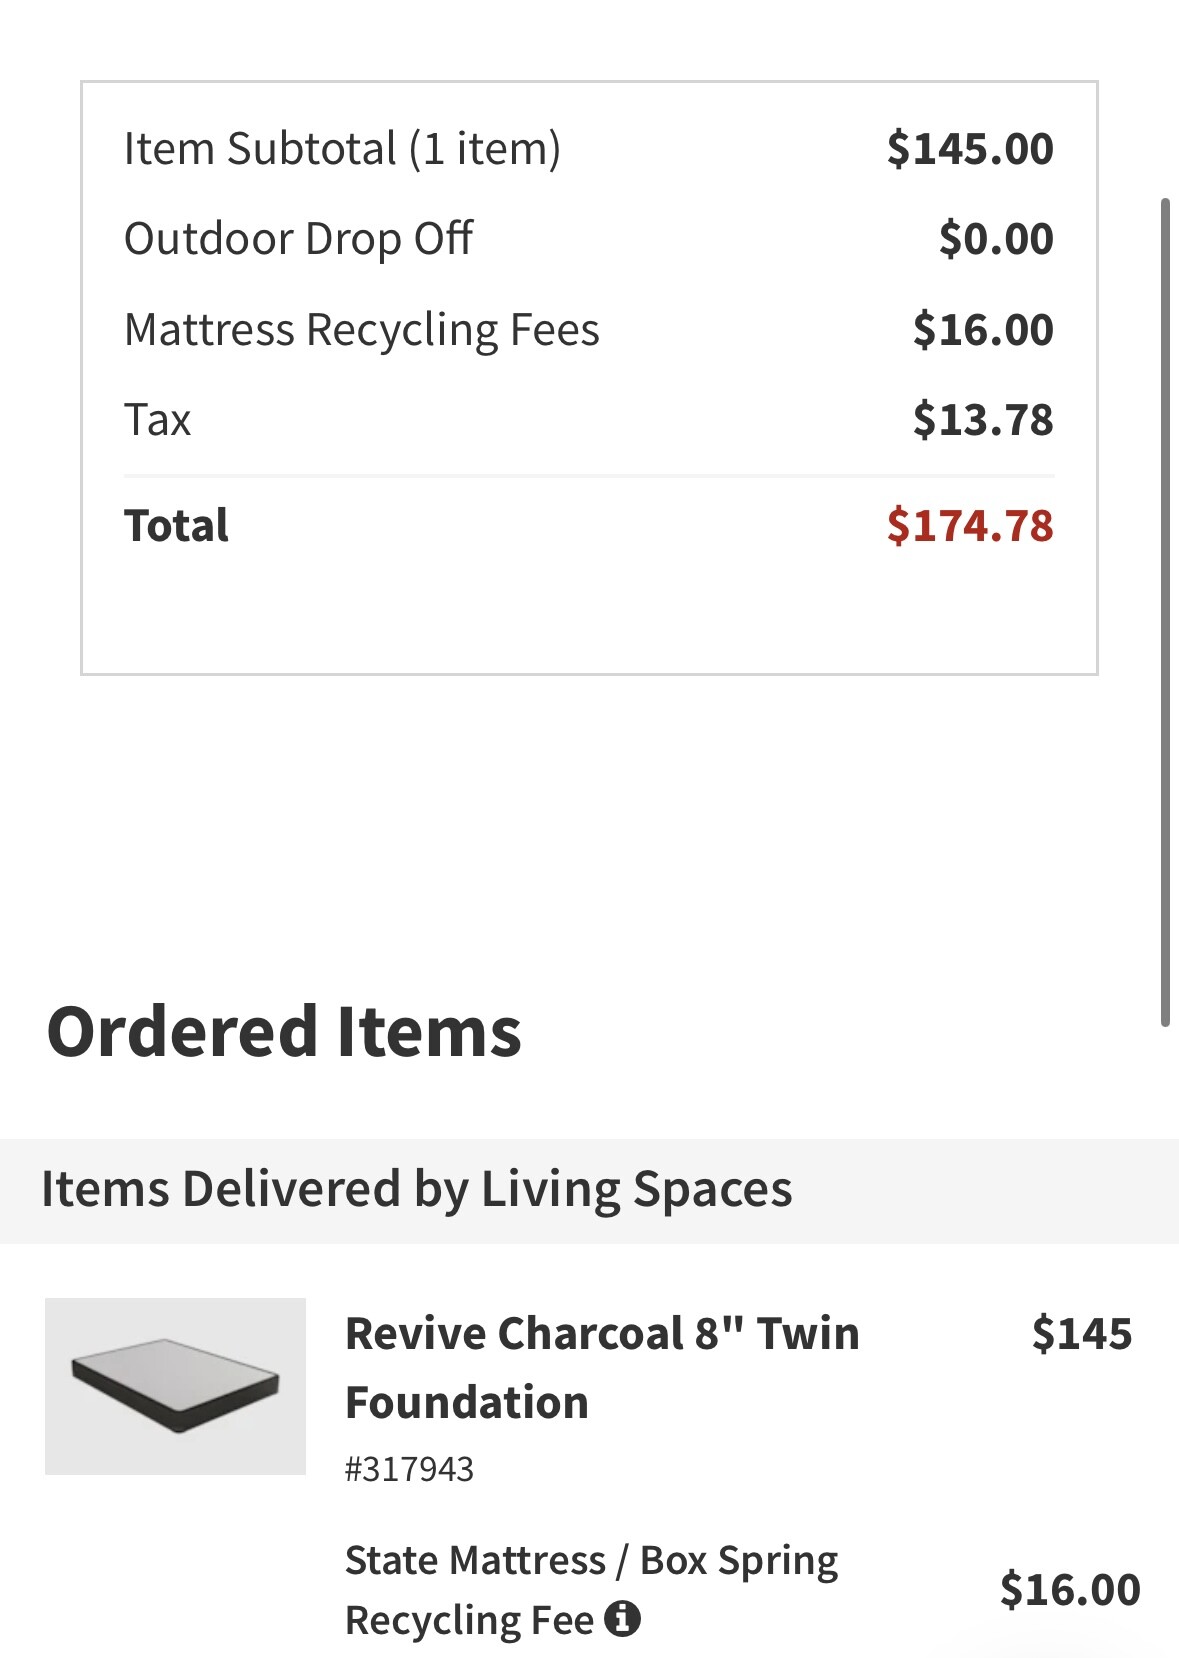Click the Items Delivered by Living Spaces header
1179x1658 pixels.
click(416, 1190)
